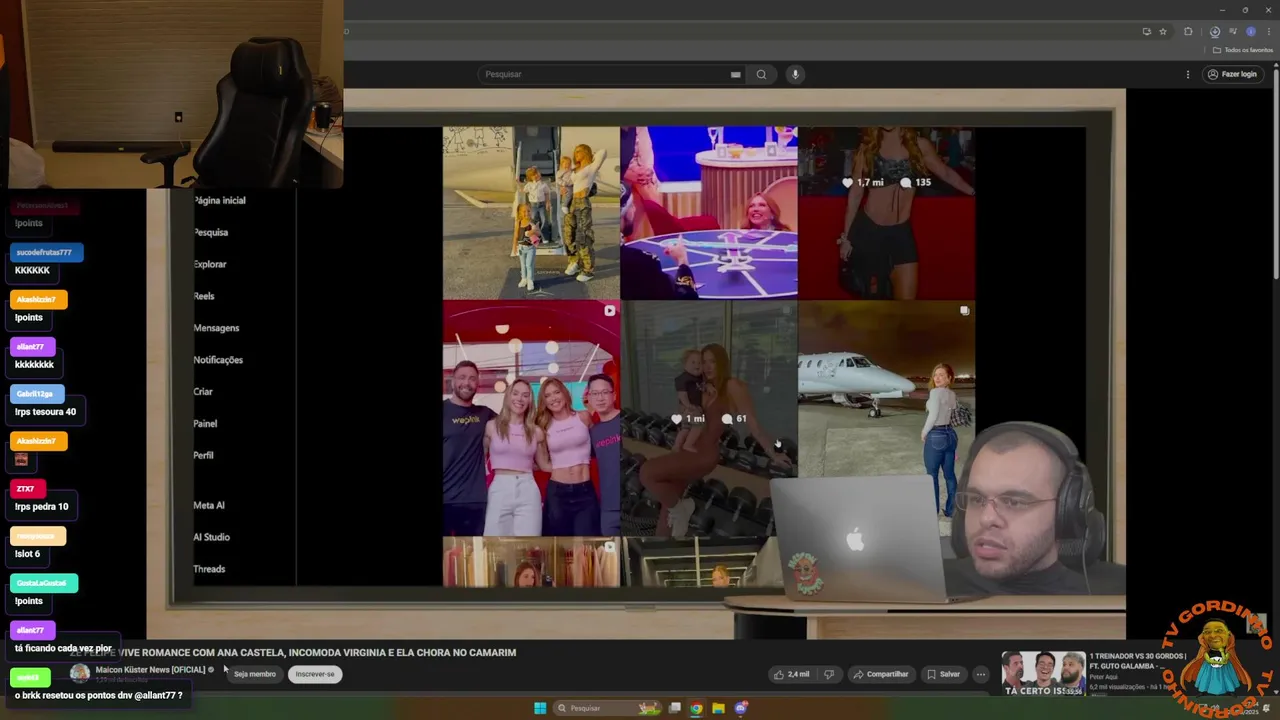
Task: Click chat username sucodefrutas777
Action: pyautogui.click(x=44, y=253)
